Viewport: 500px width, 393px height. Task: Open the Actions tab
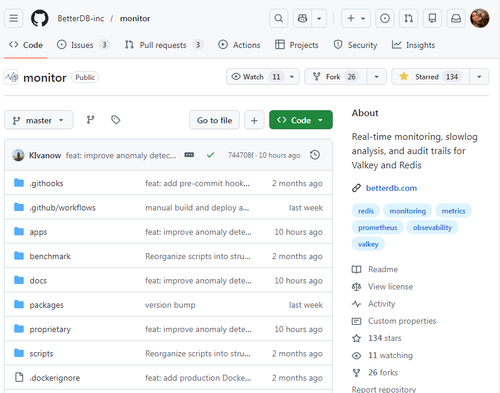(x=239, y=45)
